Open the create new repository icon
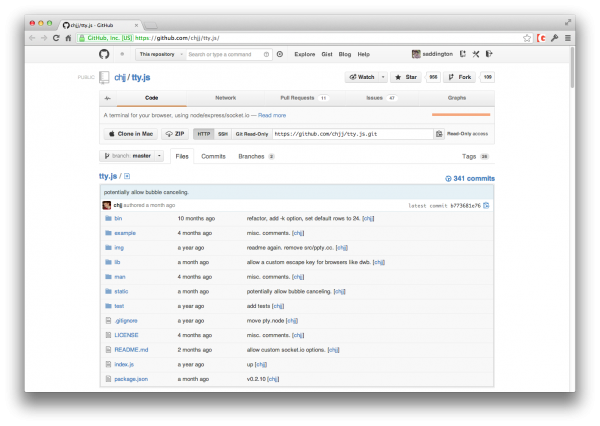This screenshot has width=600, height=426. point(463,54)
